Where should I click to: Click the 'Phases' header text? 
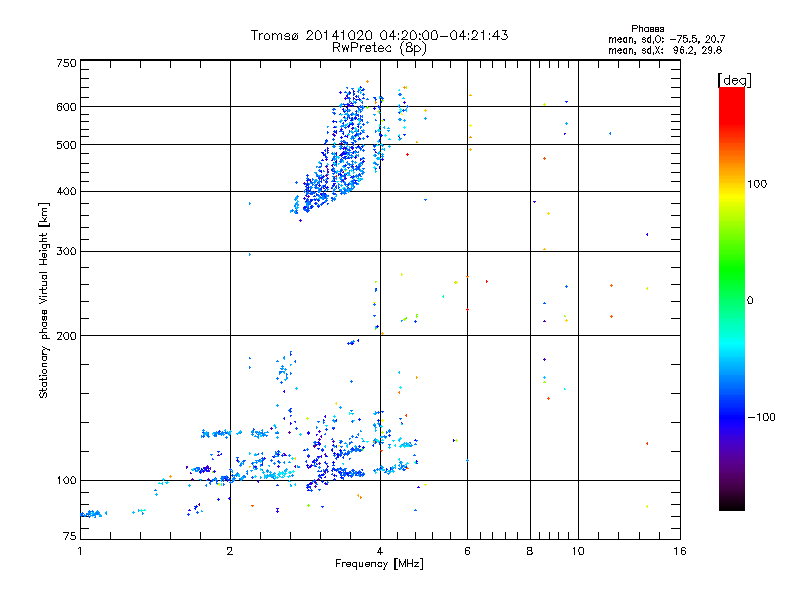click(x=647, y=29)
